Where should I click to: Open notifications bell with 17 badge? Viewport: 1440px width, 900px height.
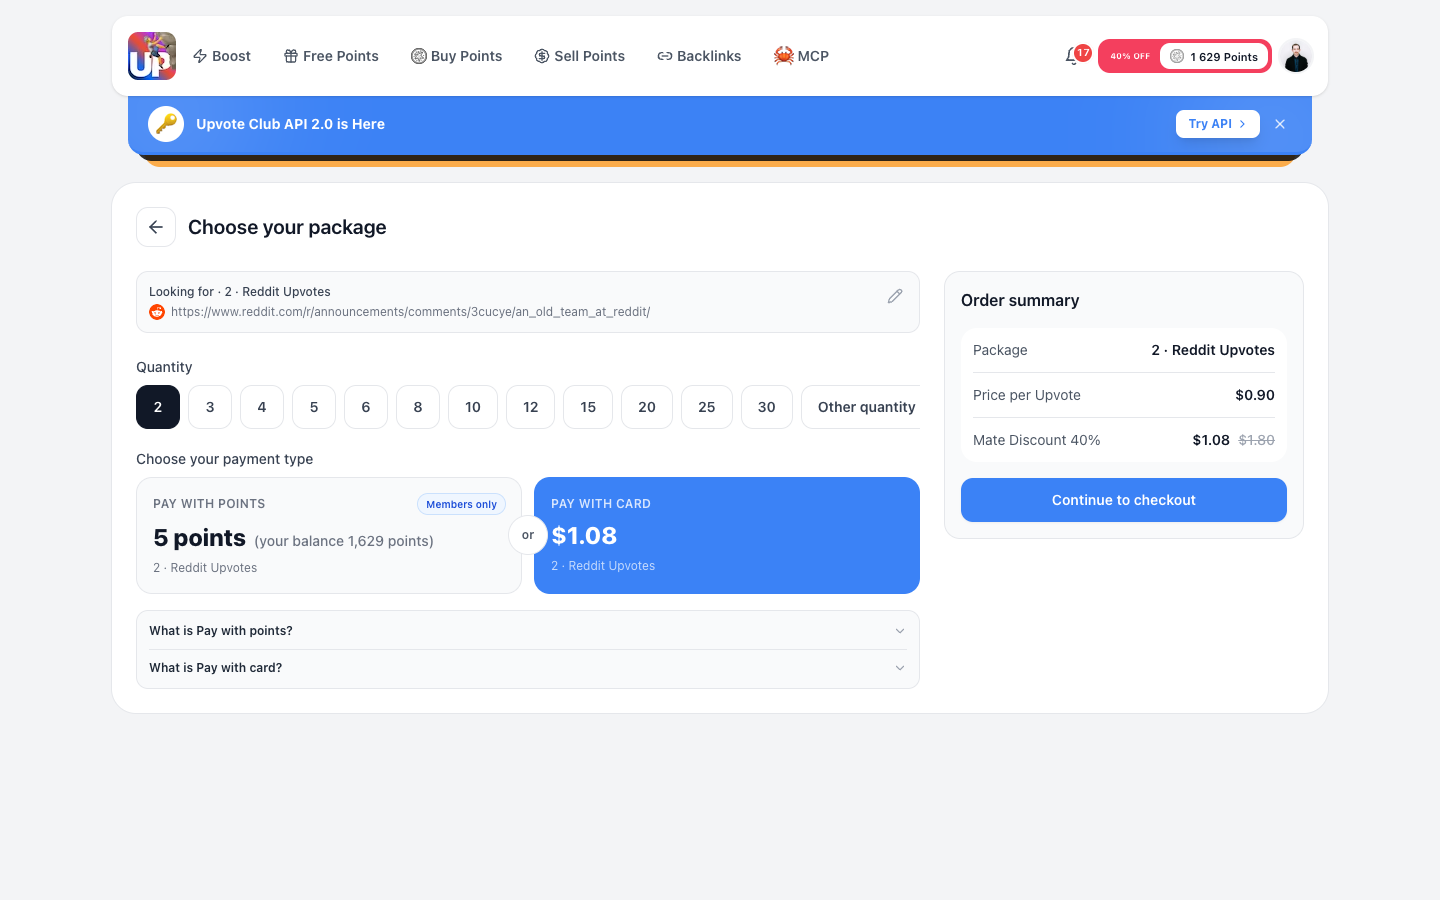point(1074,56)
